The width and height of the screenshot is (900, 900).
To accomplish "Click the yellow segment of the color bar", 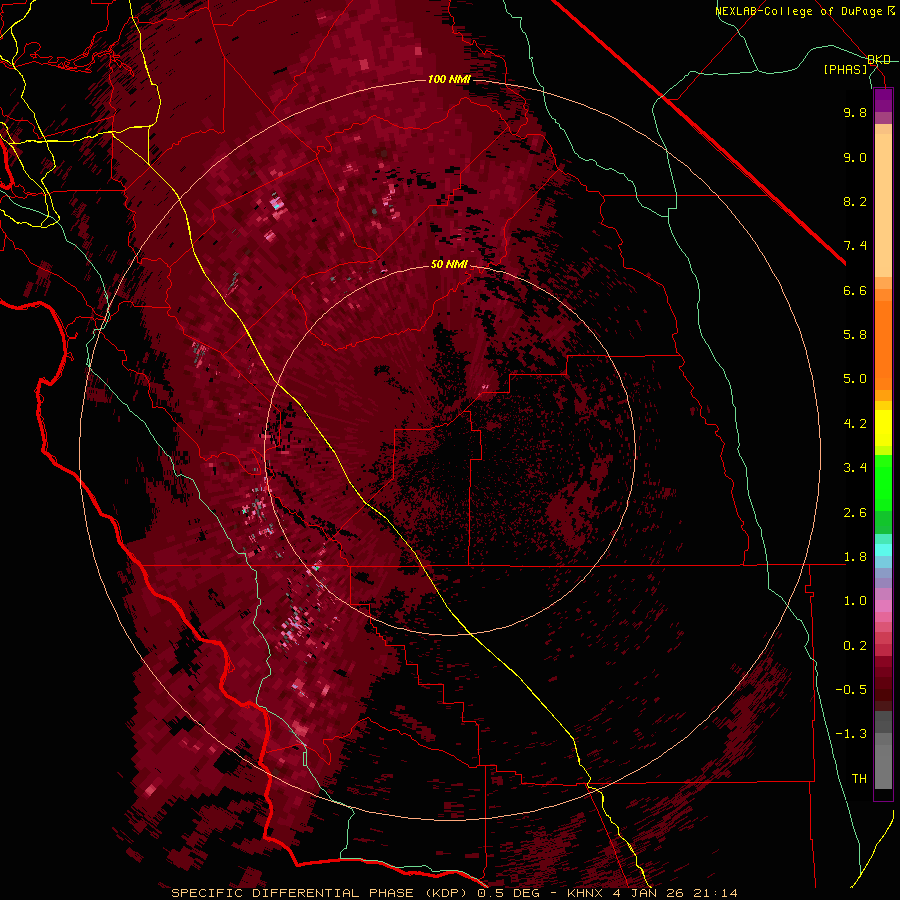I will tap(883, 428).
